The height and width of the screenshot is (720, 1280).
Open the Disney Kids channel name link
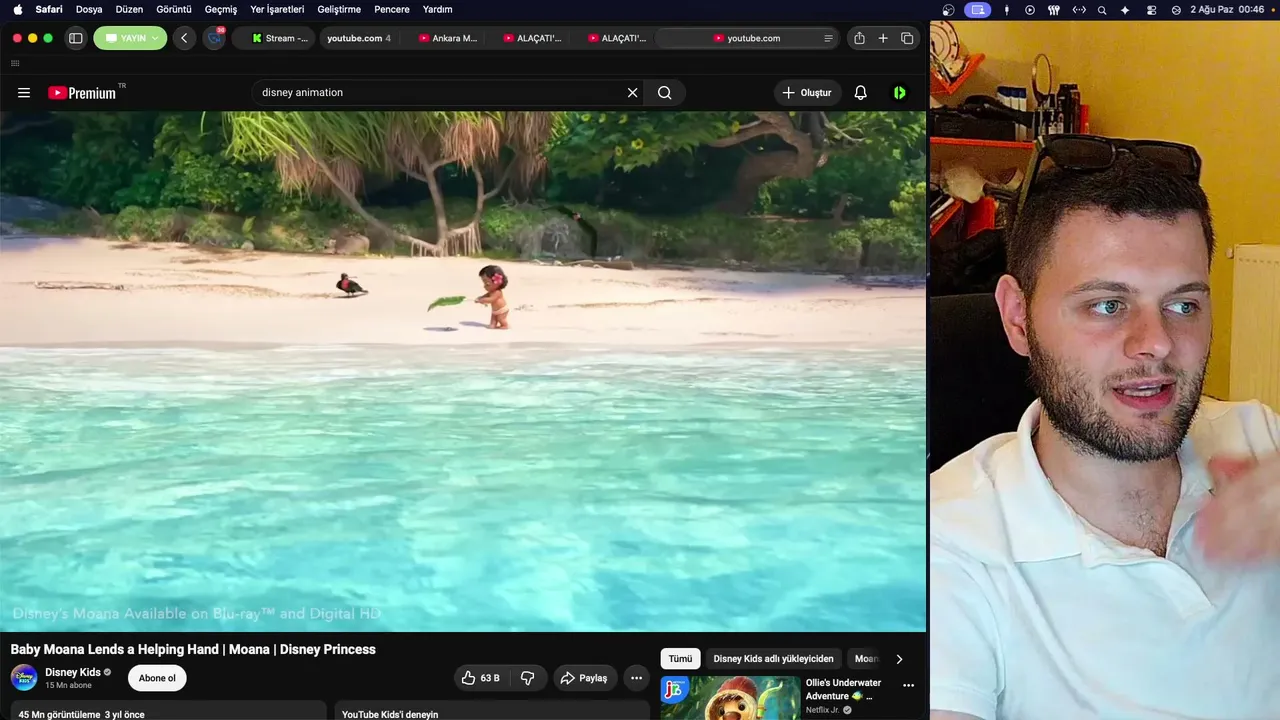[x=73, y=672]
